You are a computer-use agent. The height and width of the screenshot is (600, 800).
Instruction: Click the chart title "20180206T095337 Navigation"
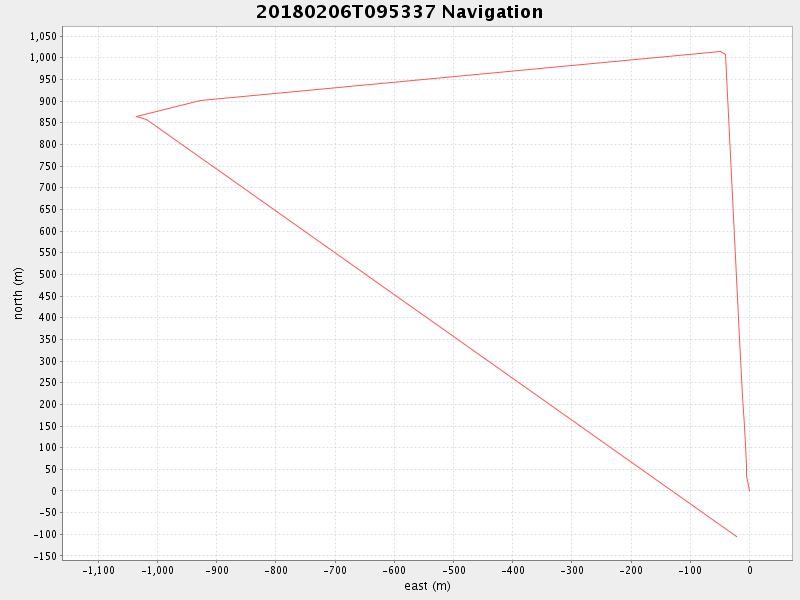click(x=399, y=12)
